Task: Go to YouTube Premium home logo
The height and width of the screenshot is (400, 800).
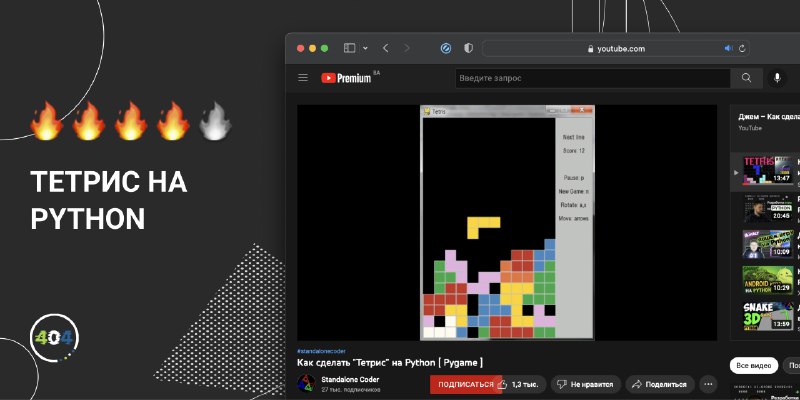Action: 346,78
